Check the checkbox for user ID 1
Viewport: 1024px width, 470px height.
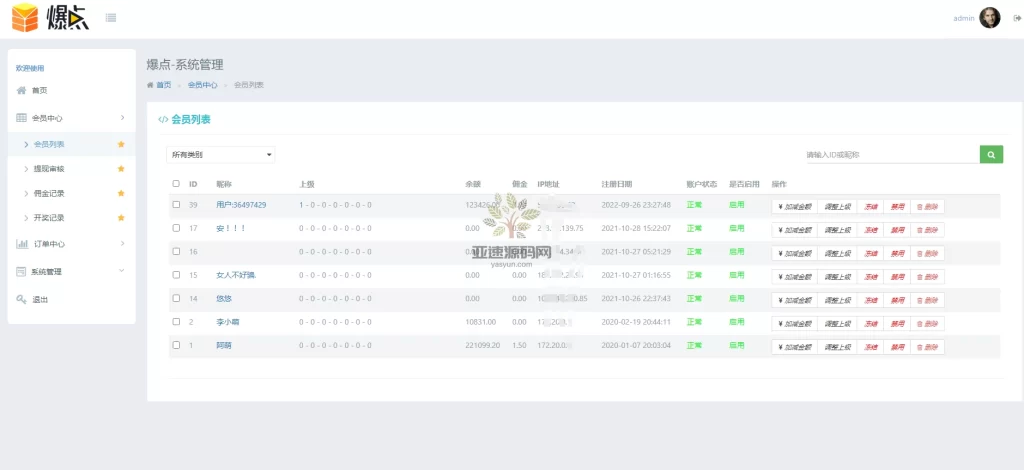pyautogui.click(x=176, y=345)
